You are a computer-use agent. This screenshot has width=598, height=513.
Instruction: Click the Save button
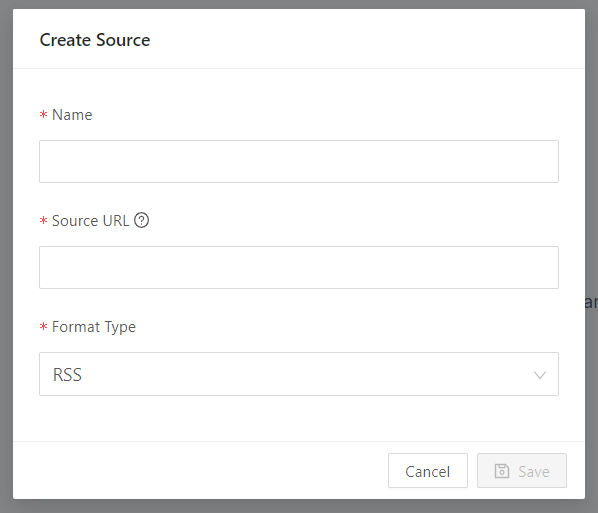(x=522, y=471)
